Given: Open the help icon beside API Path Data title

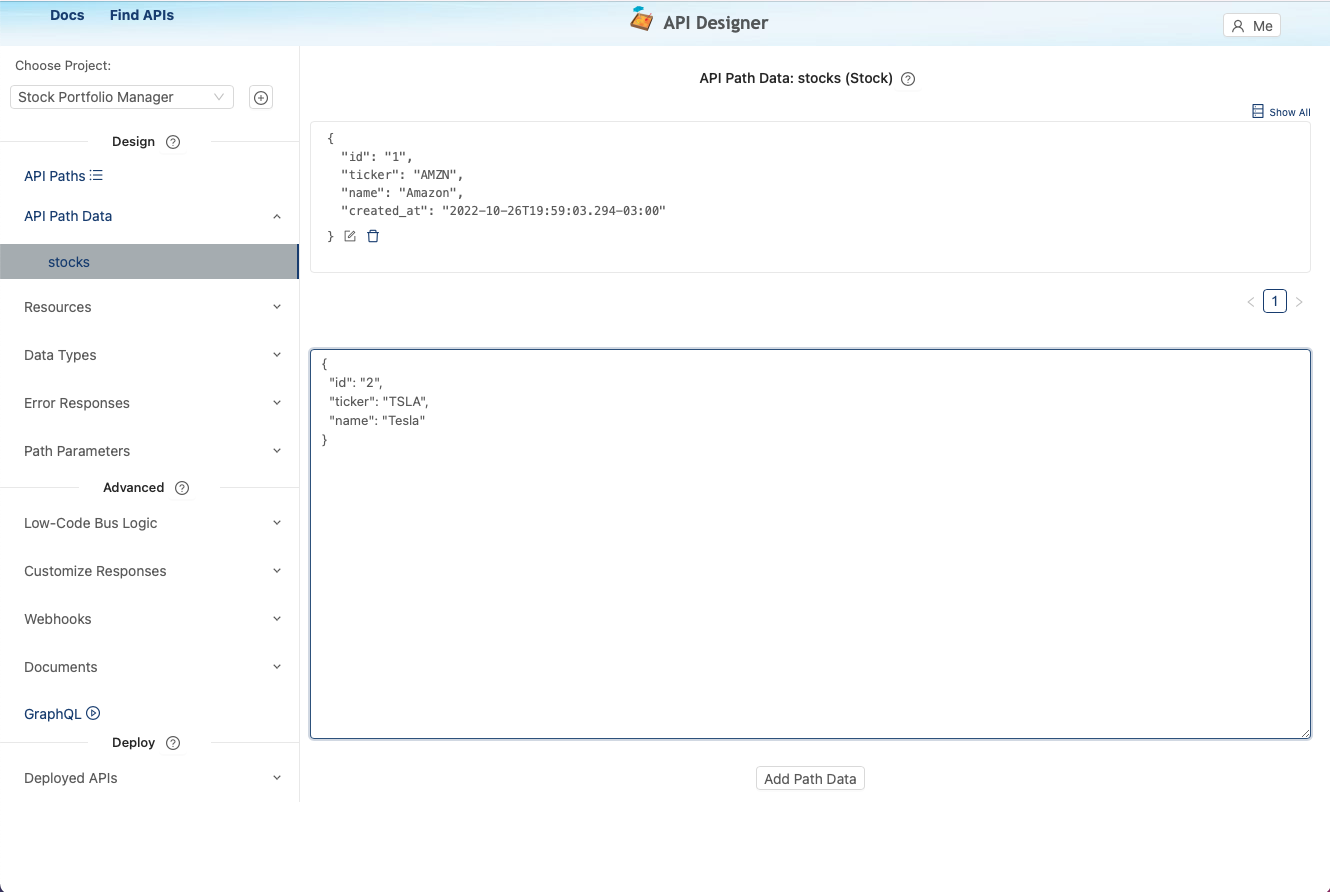Looking at the screenshot, I should [x=907, y=78].
